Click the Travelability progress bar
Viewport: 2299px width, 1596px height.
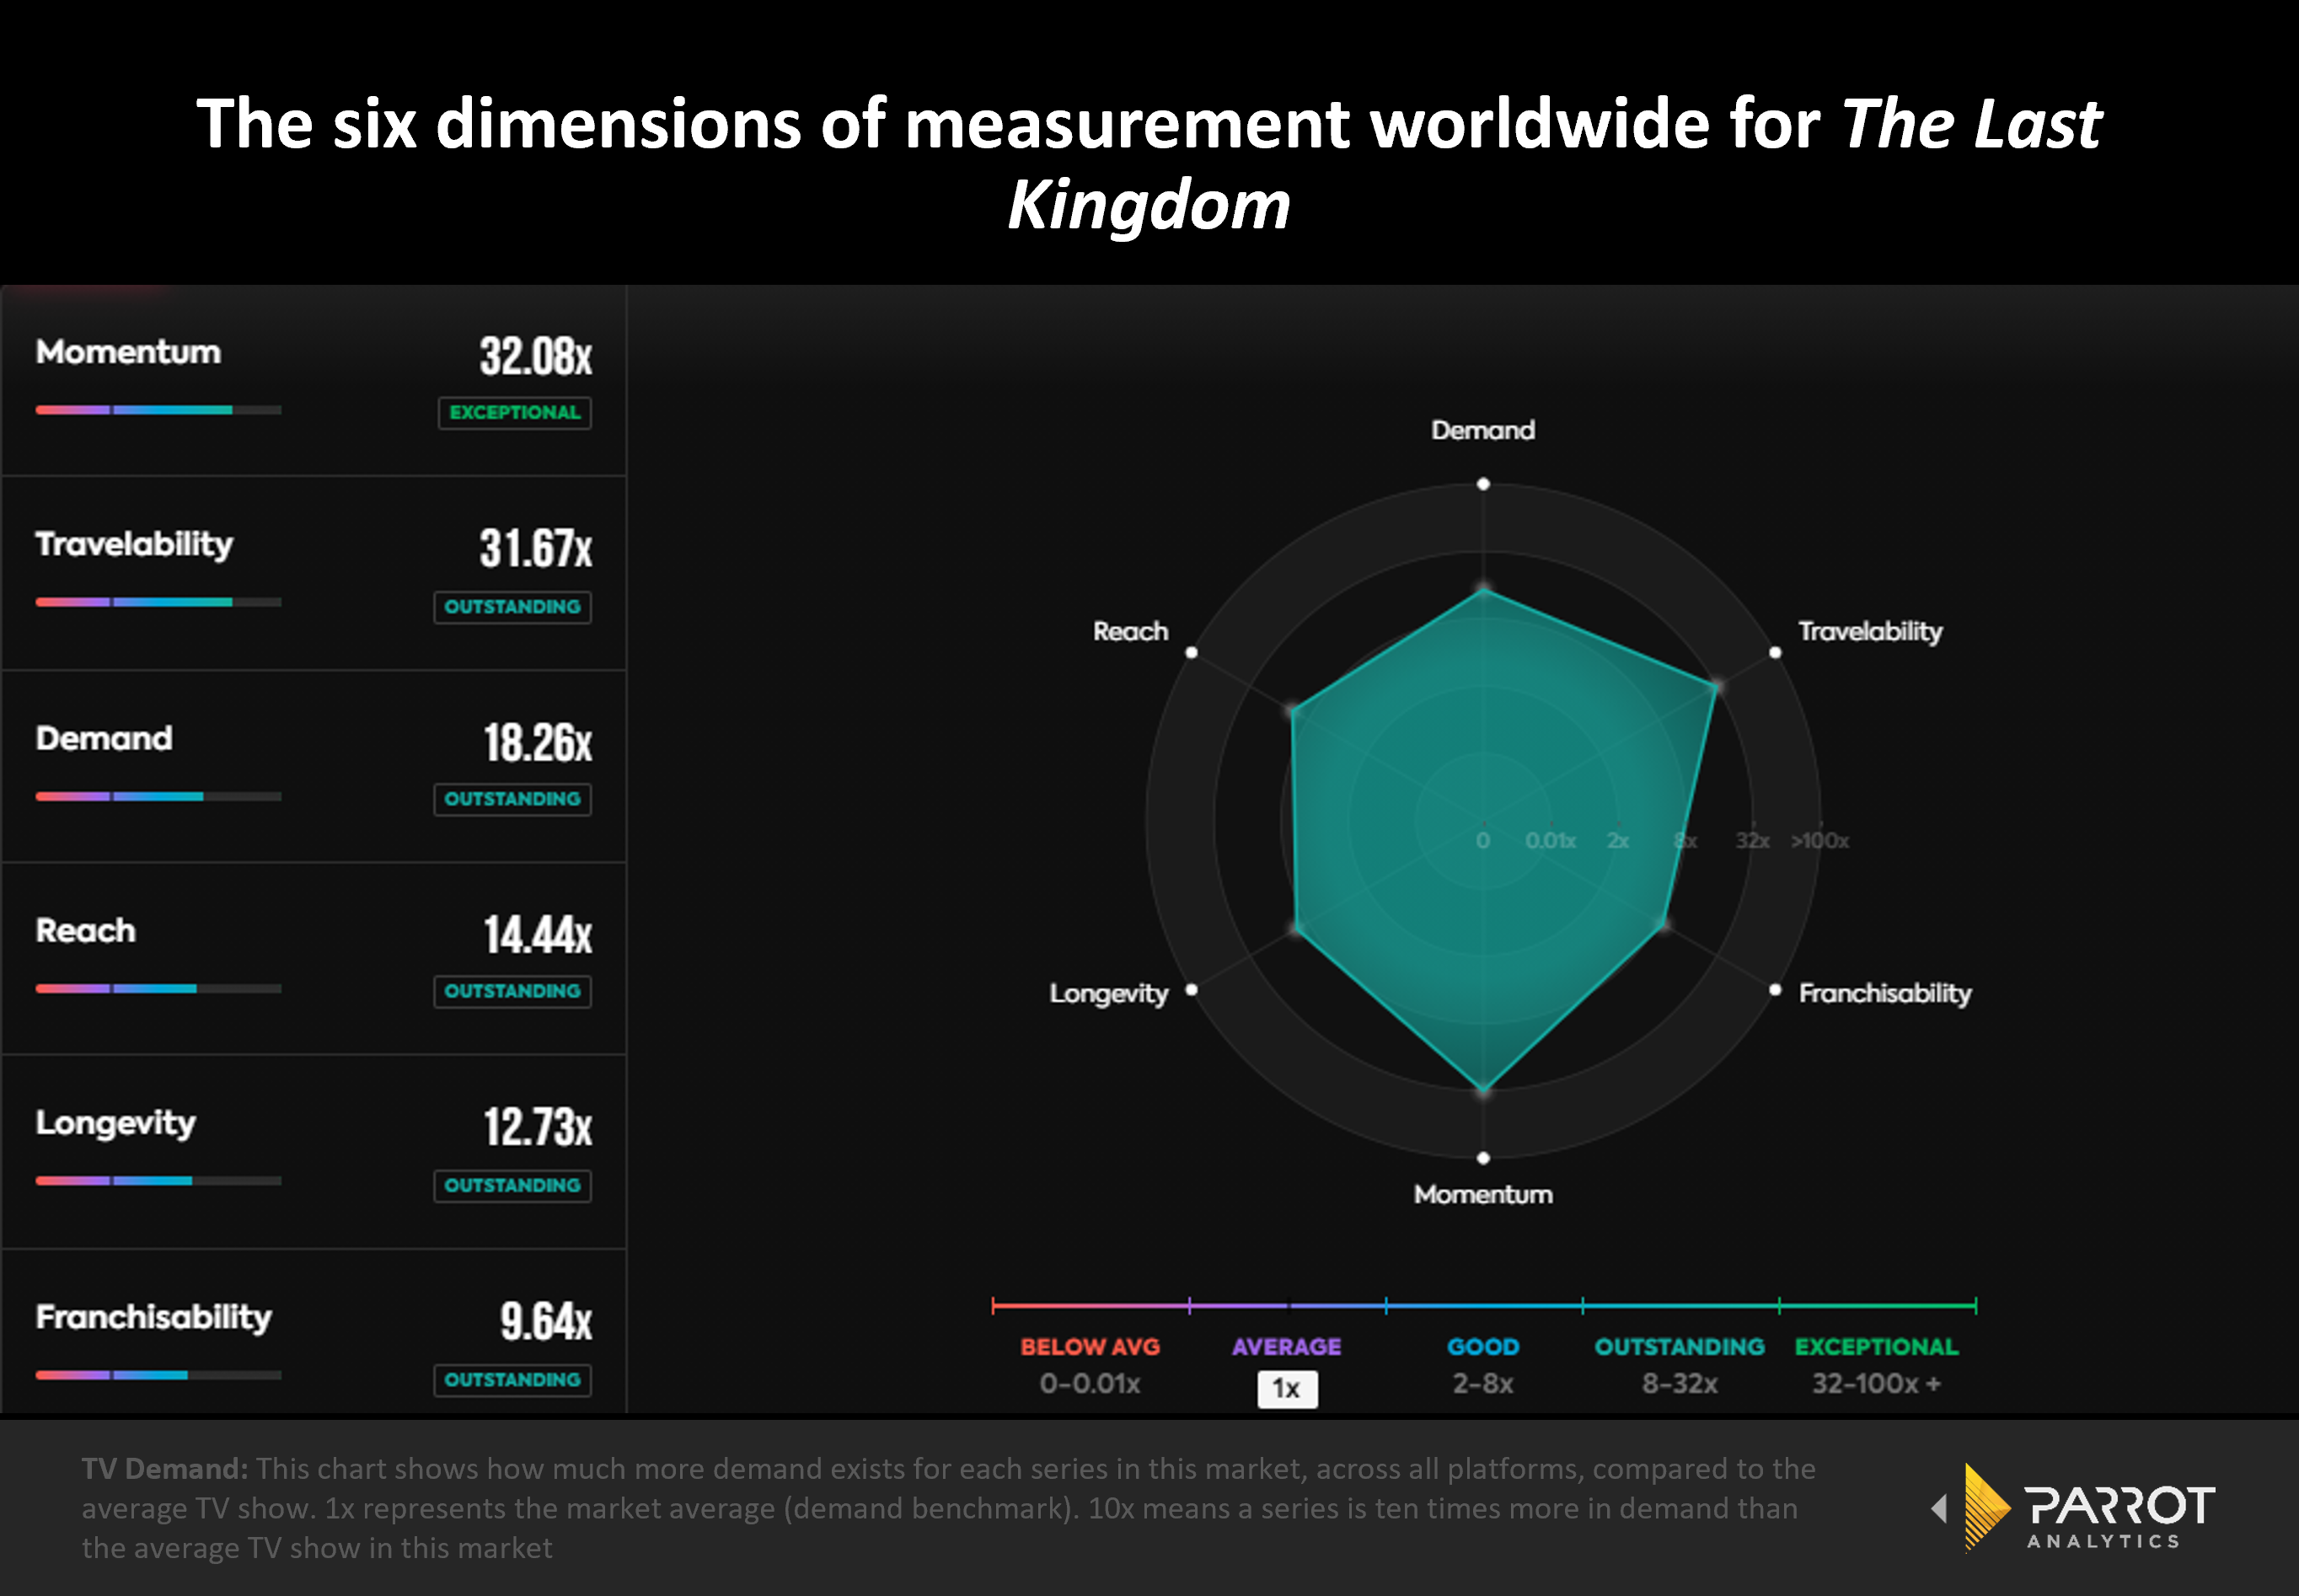(158, 602)
